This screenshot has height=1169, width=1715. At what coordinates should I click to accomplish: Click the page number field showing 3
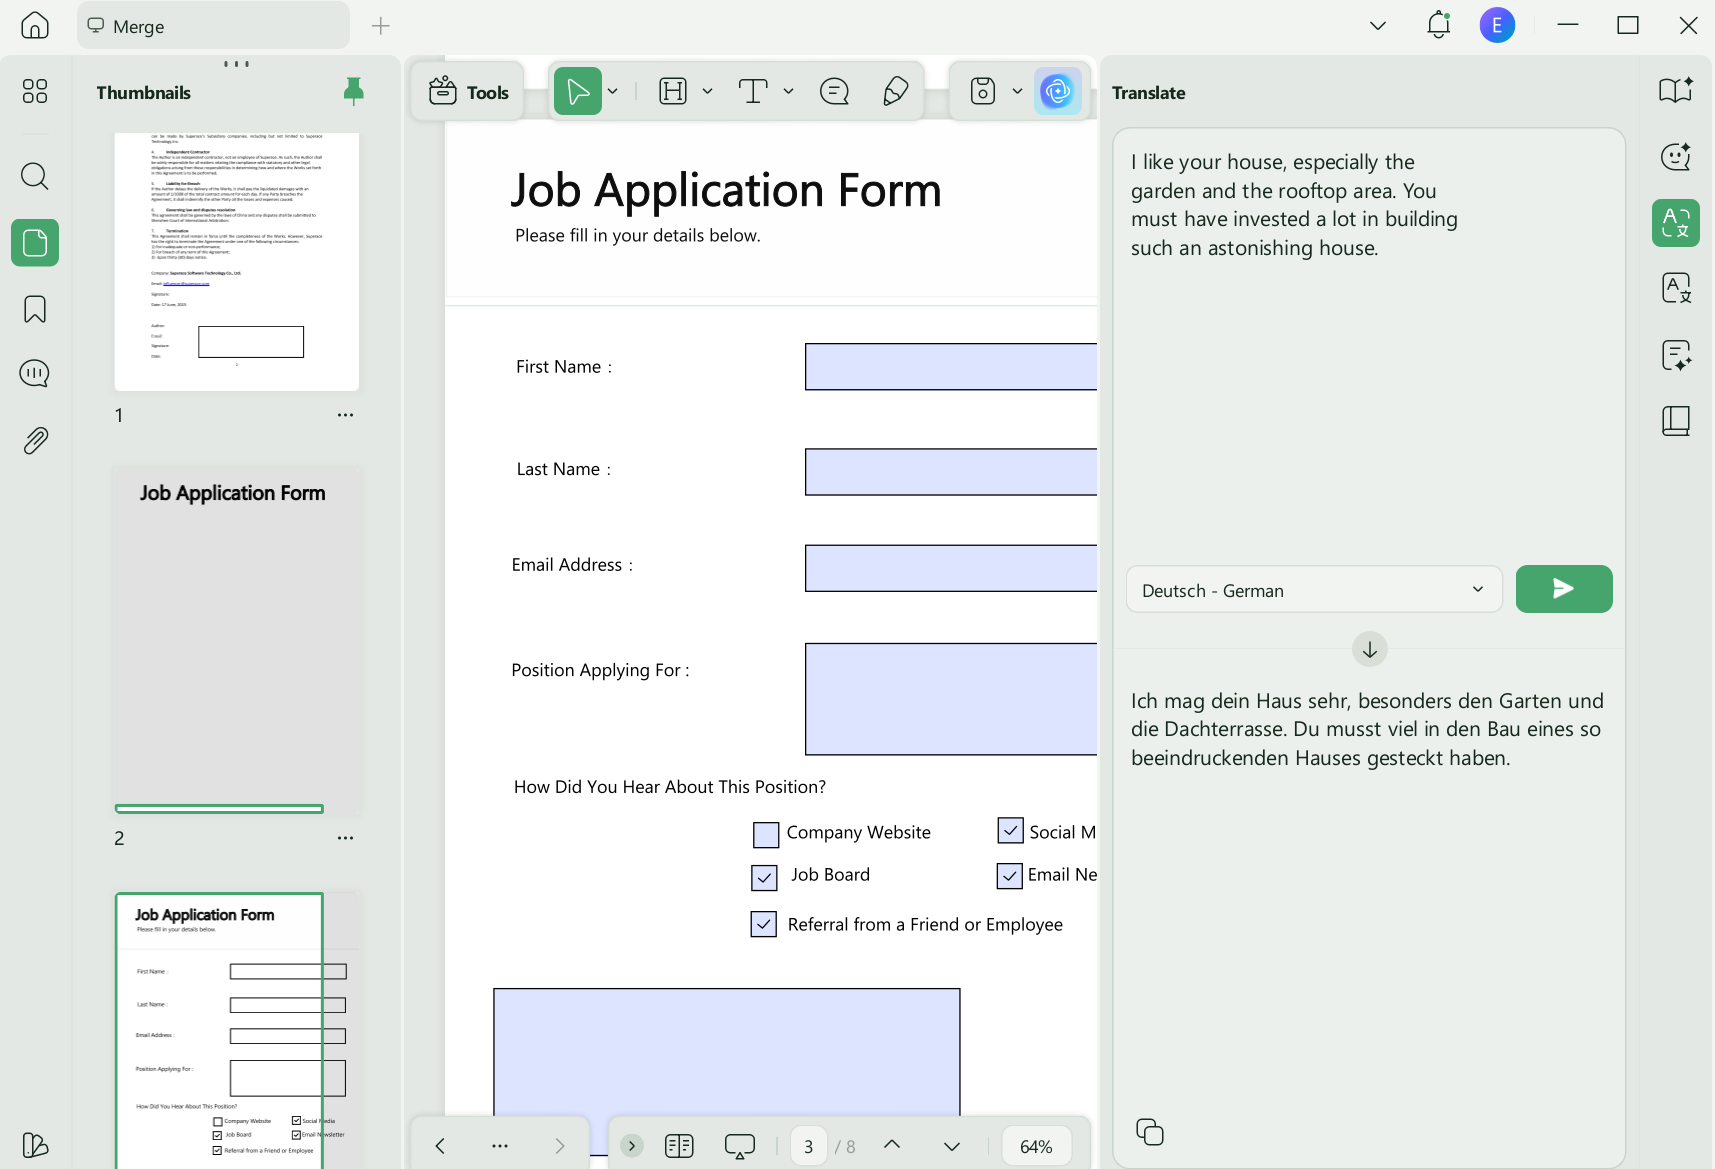pos(809,1146)
